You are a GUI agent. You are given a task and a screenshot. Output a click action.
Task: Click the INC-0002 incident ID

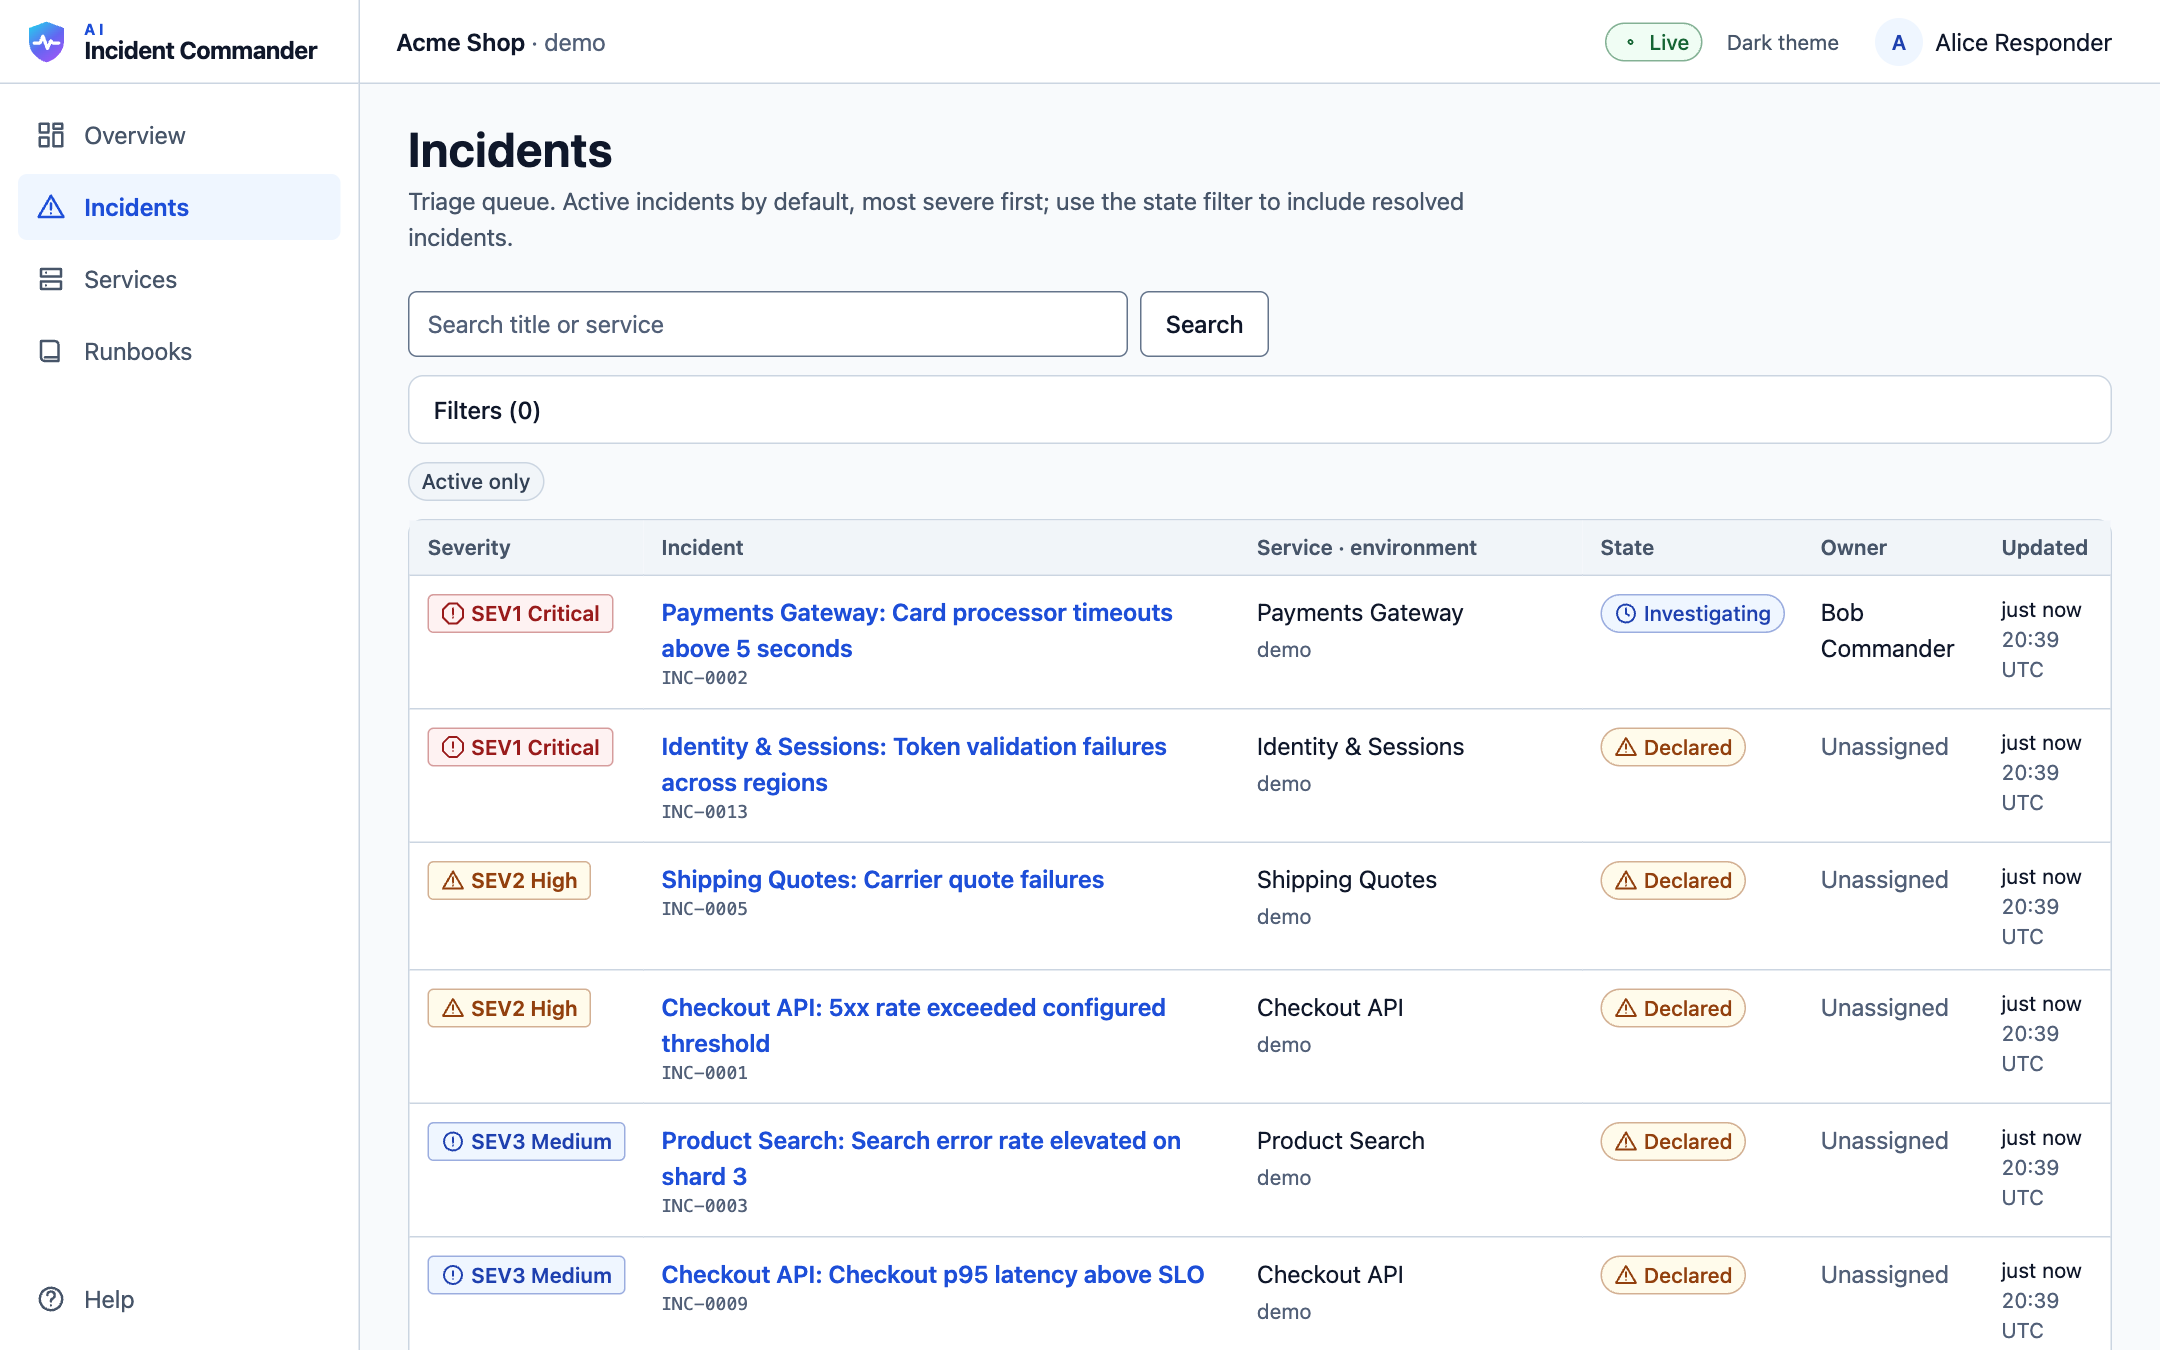click(x=705, y=677)
